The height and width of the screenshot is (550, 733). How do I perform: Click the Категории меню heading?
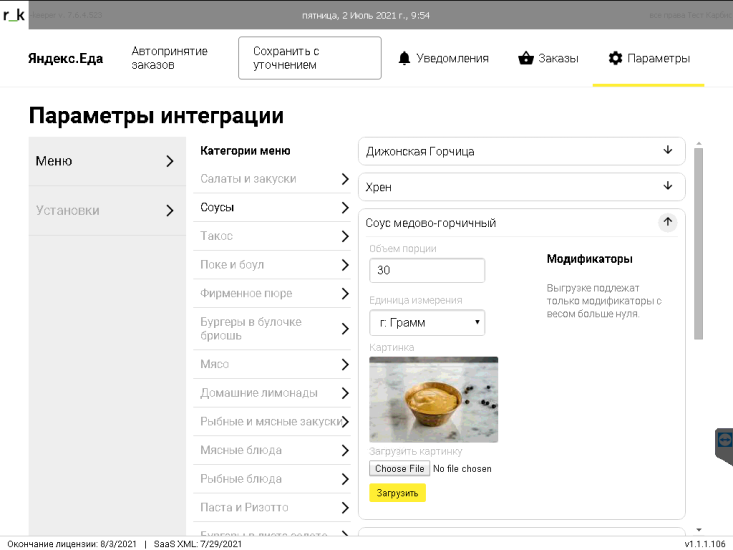[x=245, y=151]
